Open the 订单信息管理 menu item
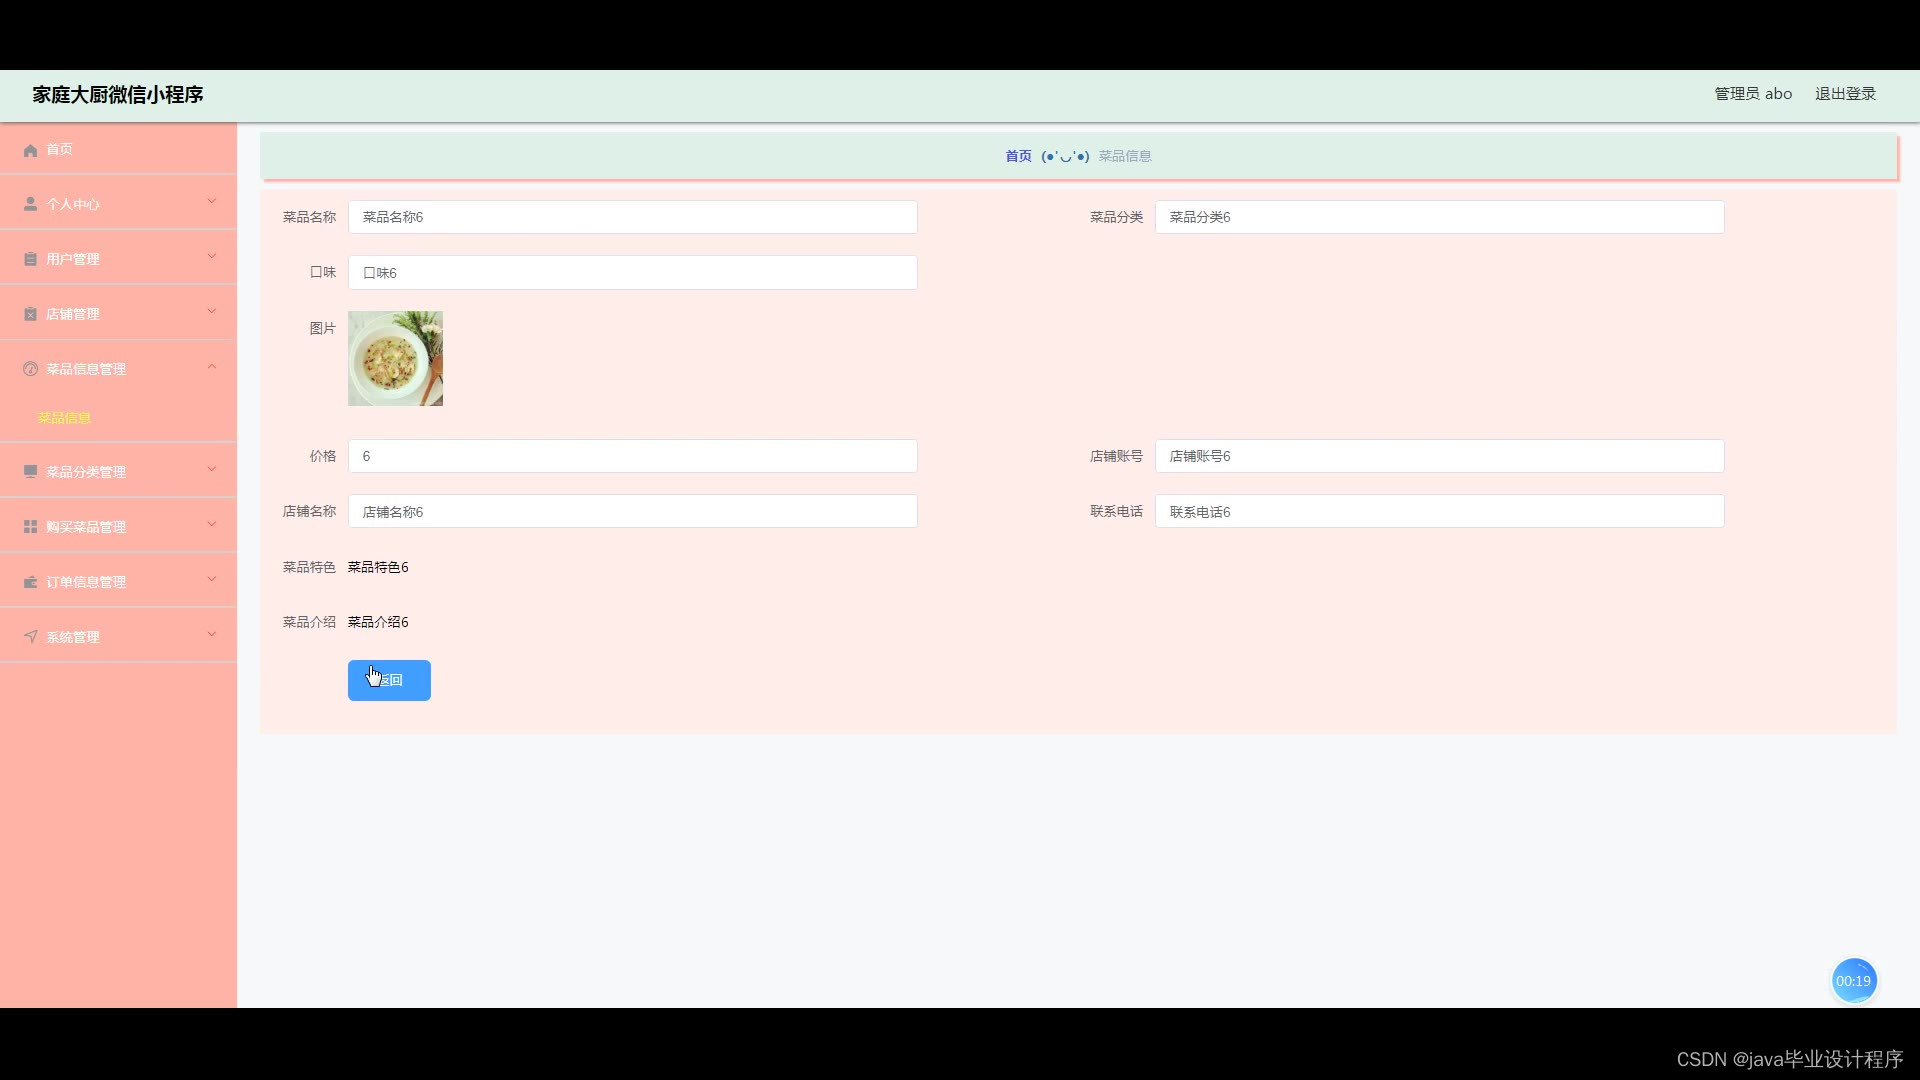 coord(86,582)
